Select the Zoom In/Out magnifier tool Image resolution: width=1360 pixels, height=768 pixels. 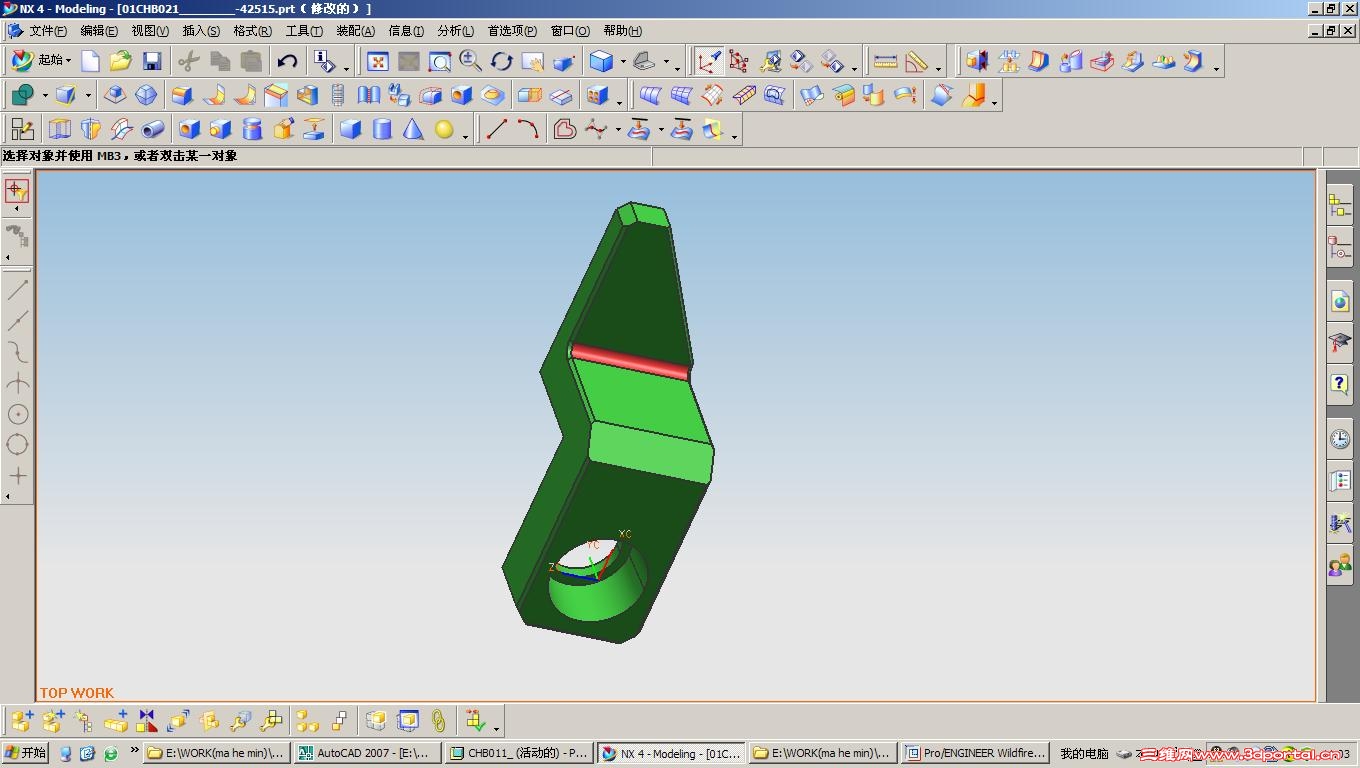click(471, 62)
